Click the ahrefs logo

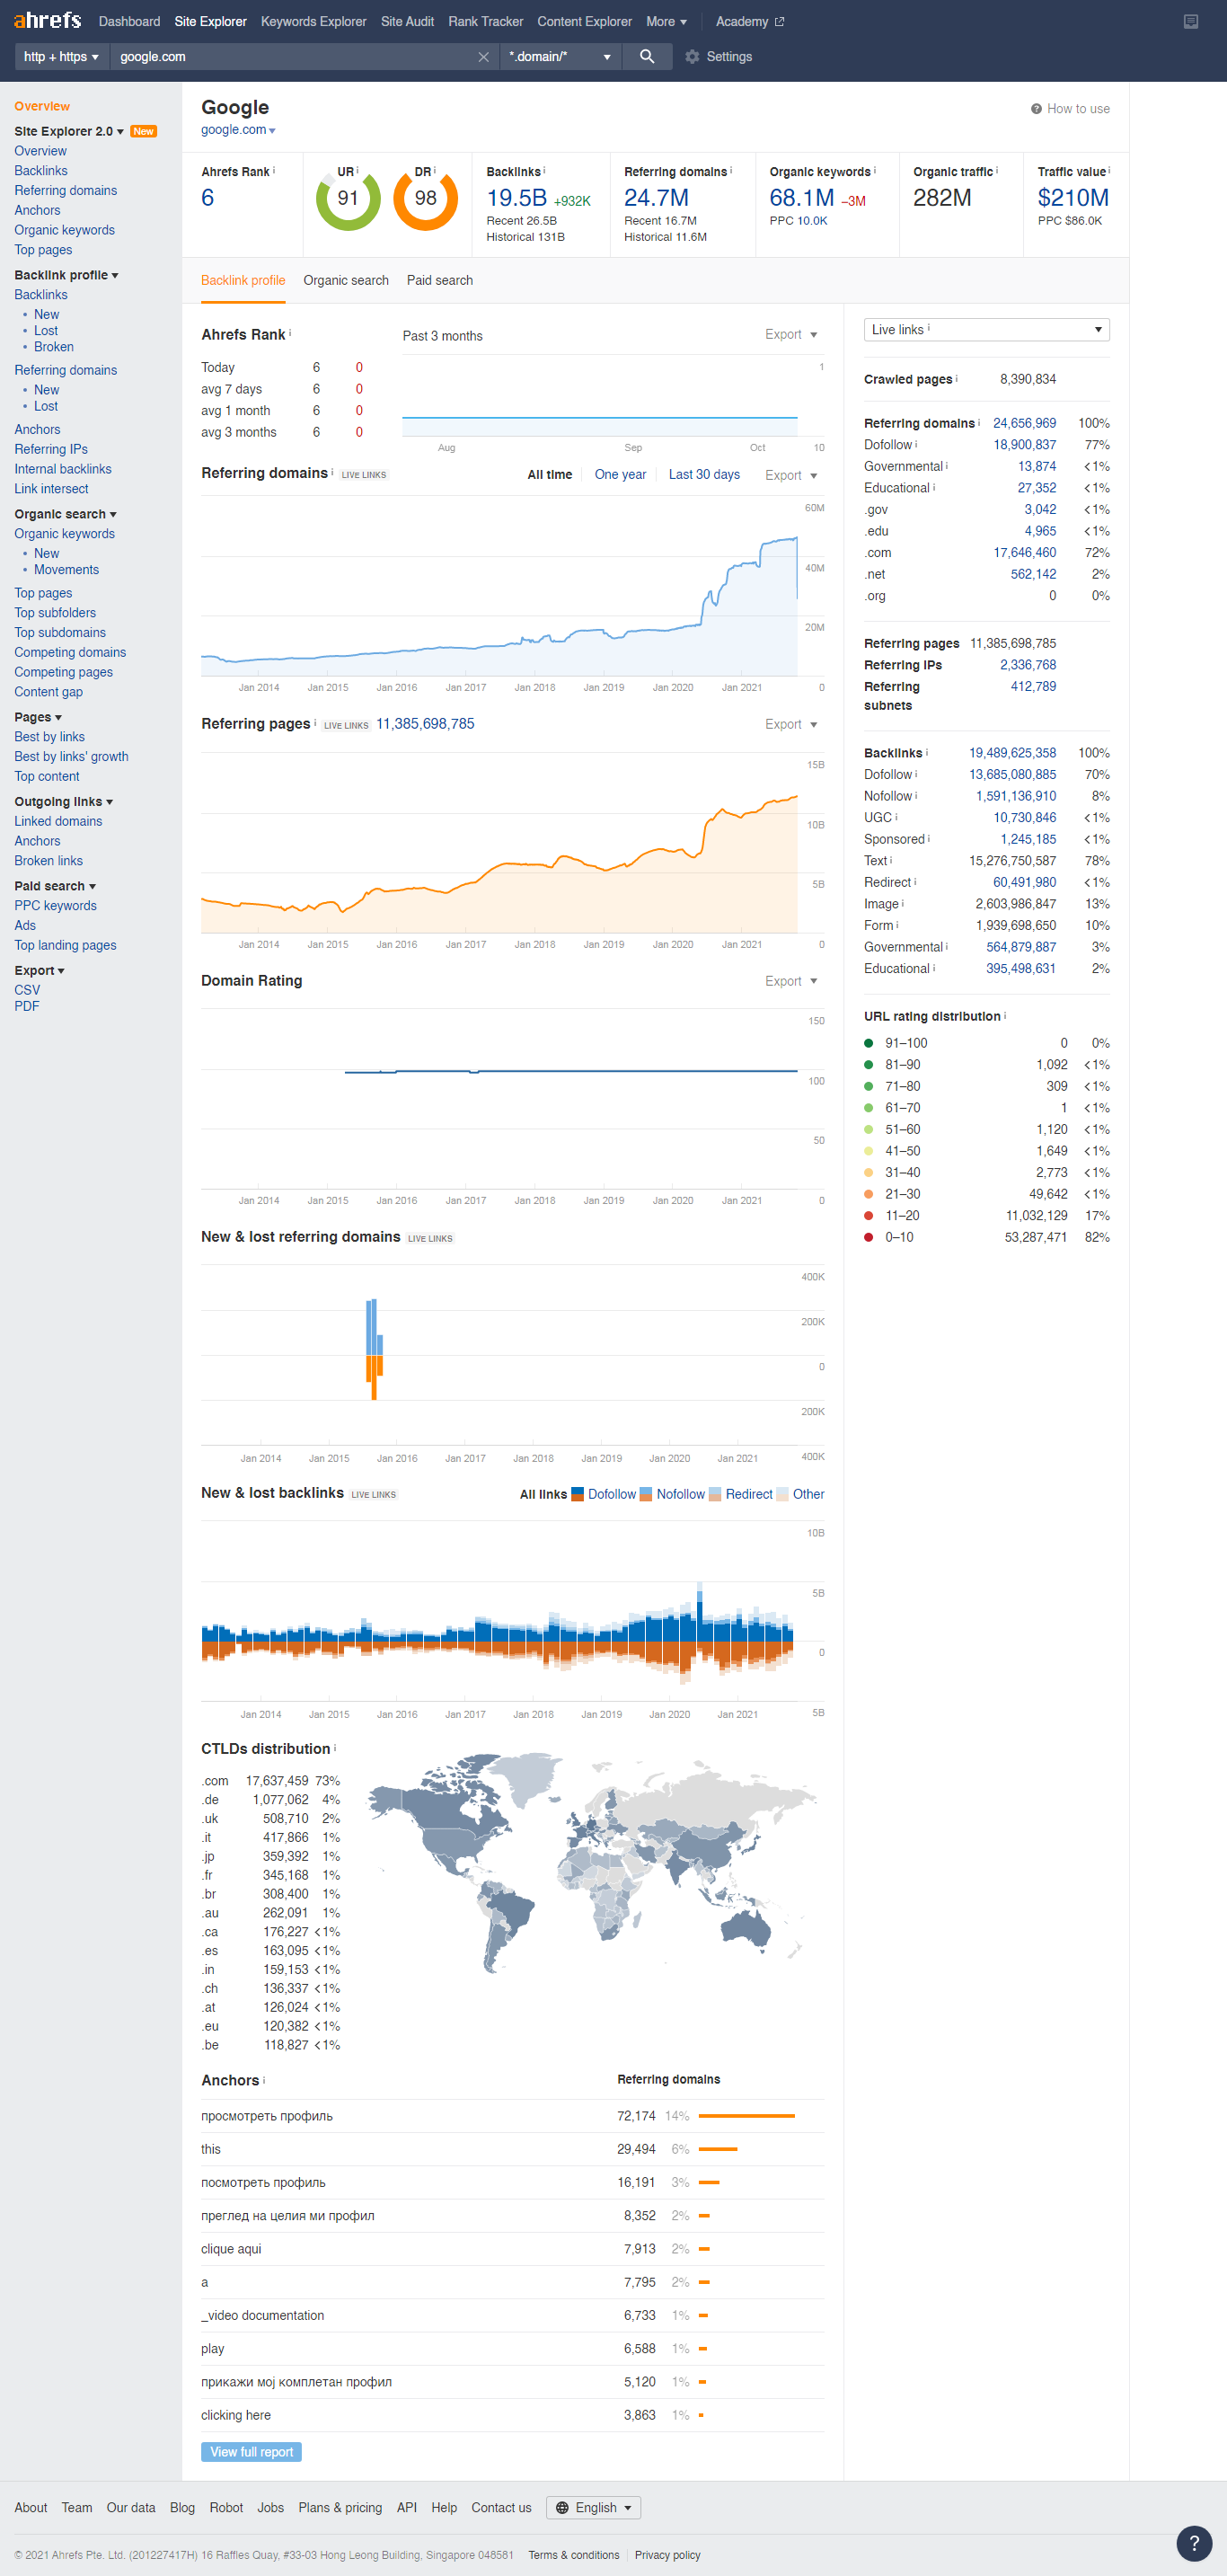point(47,21)
